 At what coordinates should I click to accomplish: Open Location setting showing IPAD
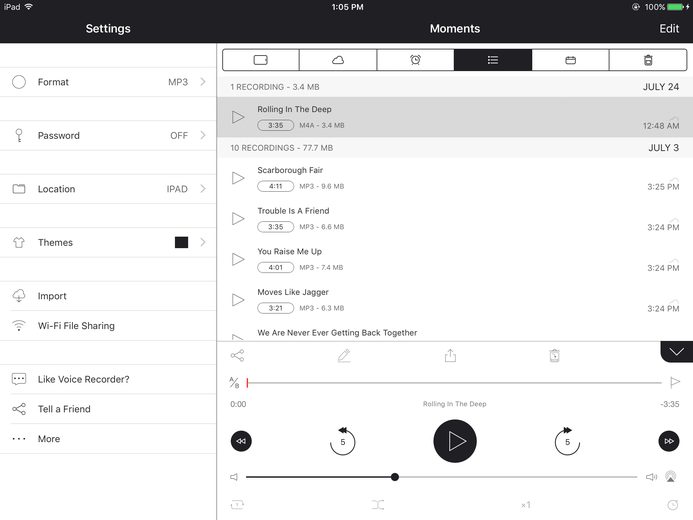point(108,189)
